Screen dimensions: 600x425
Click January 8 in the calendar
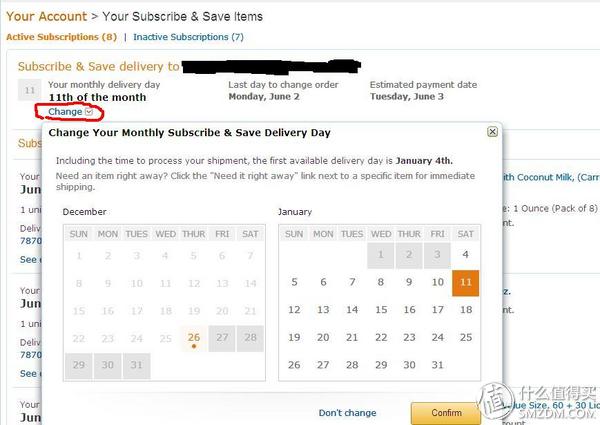381,283
